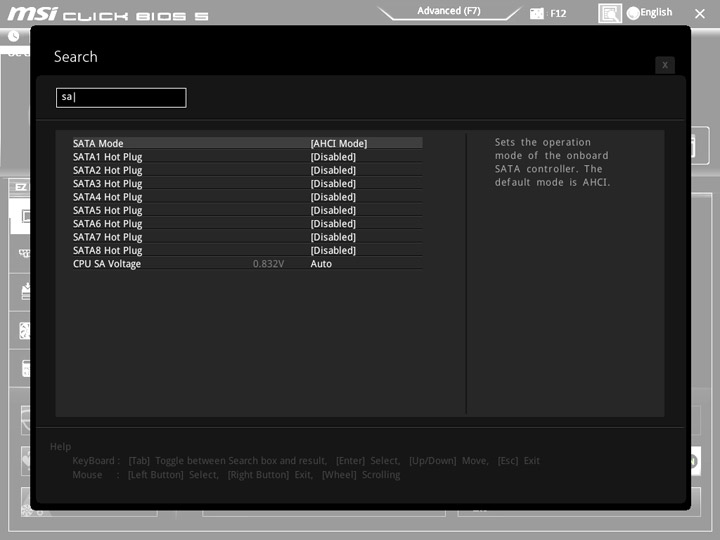Viewport: 720px width, 540px height.
Task: Toggle SATA7 Hot Plug [Disabled] value
Action: pos(333,237)
